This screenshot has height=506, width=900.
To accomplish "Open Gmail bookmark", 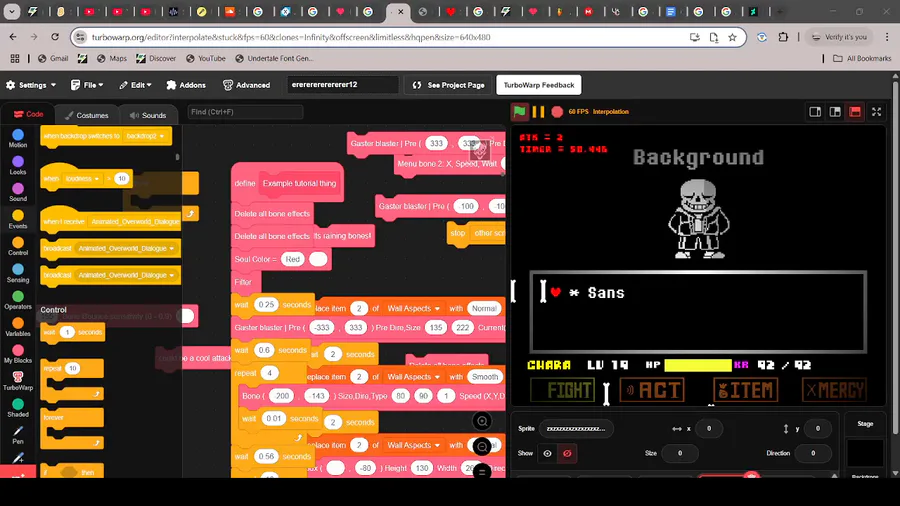I will pos(53,59).
